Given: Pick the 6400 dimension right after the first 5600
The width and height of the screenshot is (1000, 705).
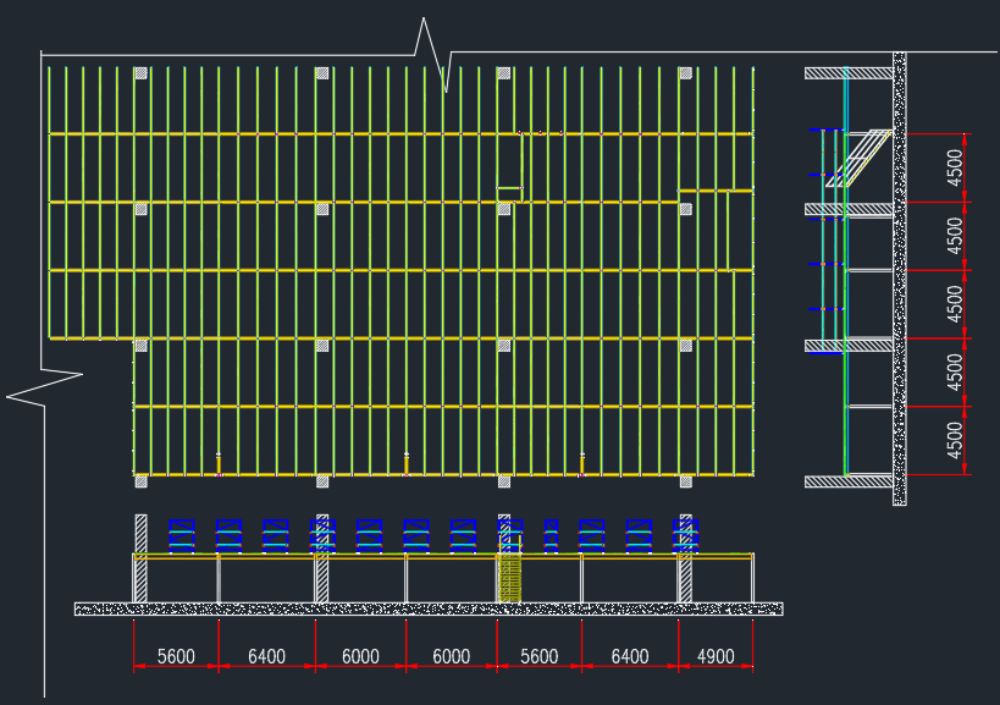Looking at the screenshot, I should 267,656.
